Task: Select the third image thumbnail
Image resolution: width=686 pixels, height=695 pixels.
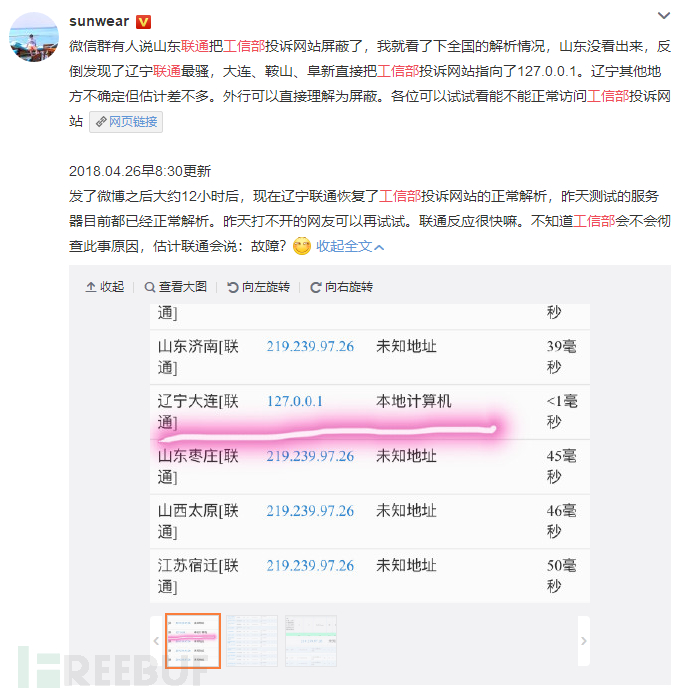Action: 311,640
